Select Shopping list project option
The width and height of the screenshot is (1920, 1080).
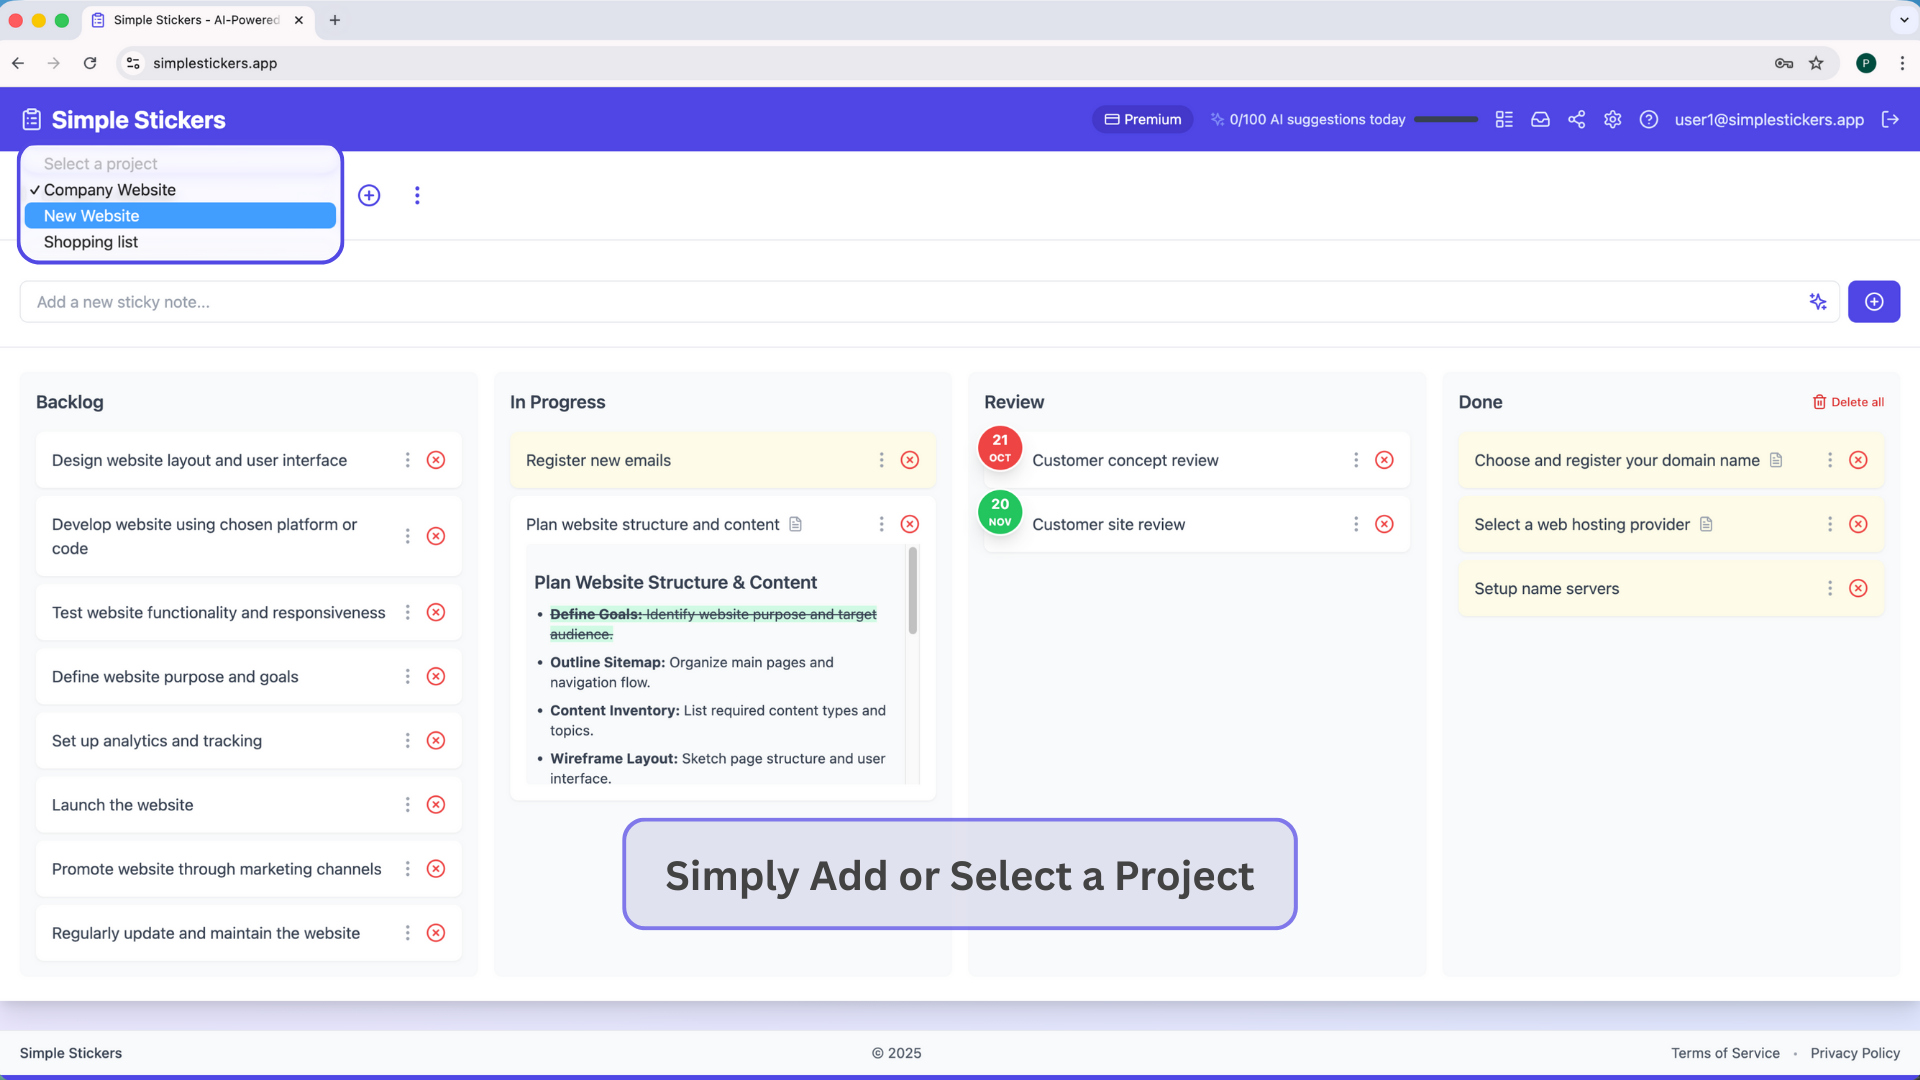91,242
